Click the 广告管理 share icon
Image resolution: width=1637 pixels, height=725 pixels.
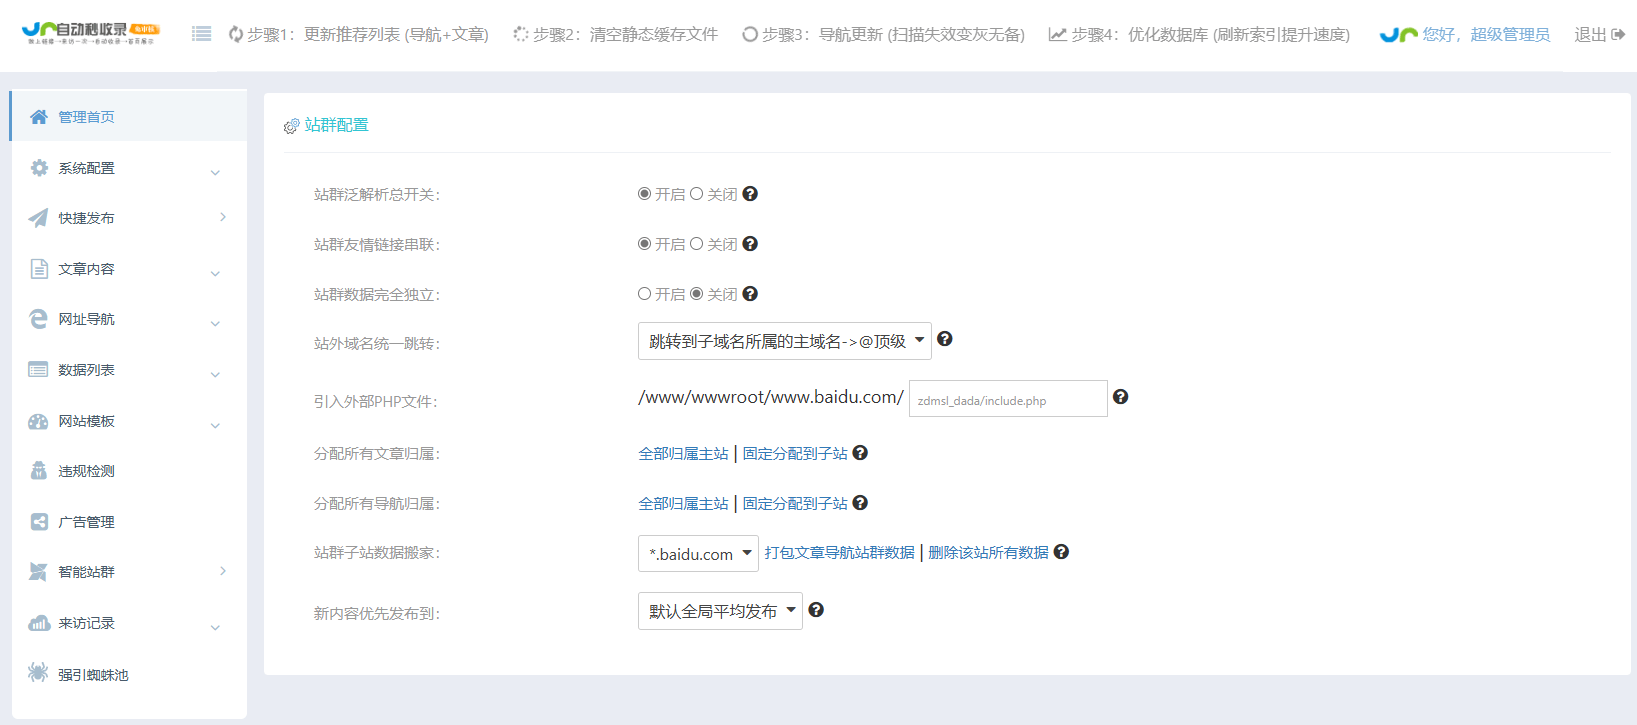coord(38,521)
